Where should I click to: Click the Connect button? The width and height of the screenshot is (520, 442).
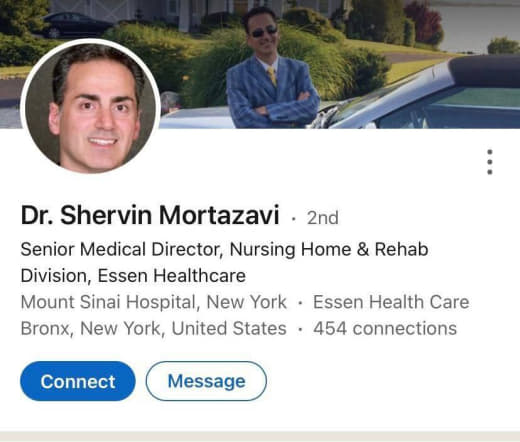tap(78, 381)
